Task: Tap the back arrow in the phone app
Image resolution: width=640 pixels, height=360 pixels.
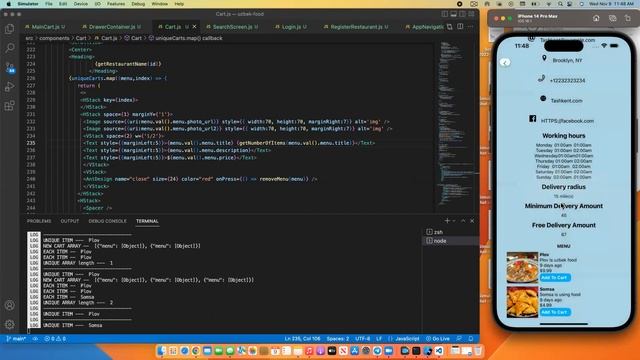Action: click(505, 62)
